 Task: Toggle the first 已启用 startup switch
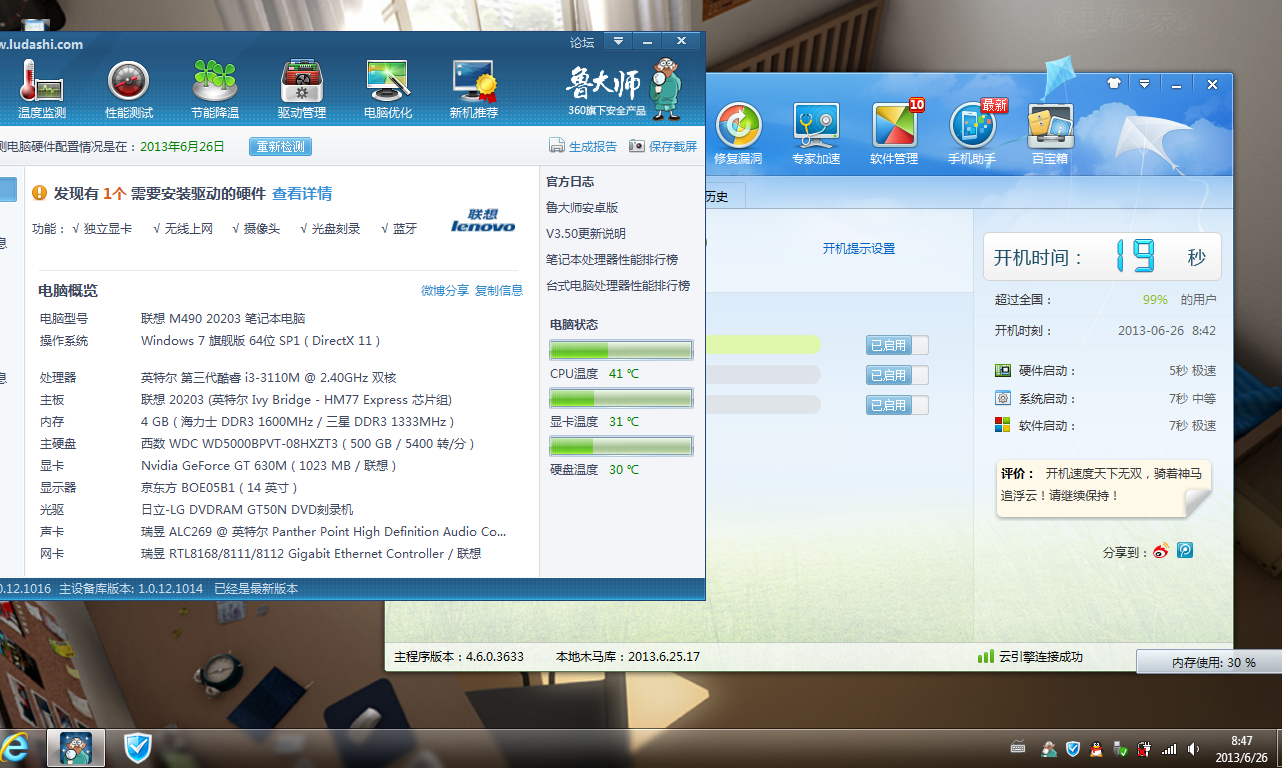pyautogui.click(x=897, y=345)
